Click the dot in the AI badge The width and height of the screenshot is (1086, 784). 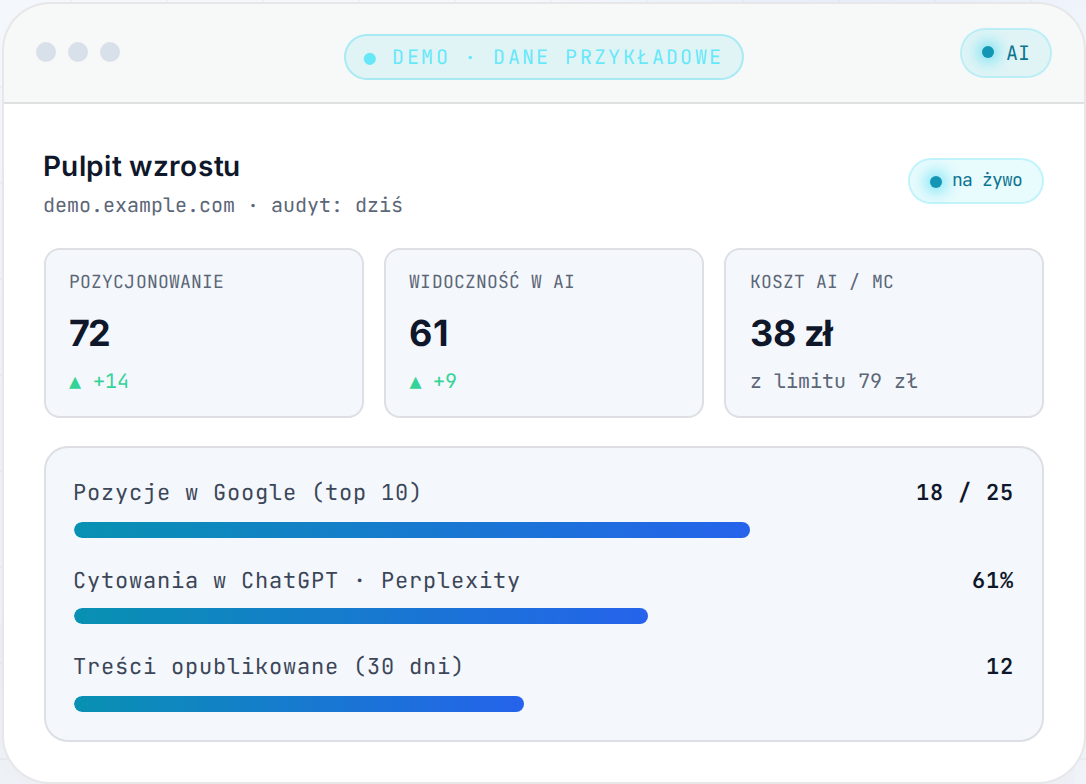(988, 52)
